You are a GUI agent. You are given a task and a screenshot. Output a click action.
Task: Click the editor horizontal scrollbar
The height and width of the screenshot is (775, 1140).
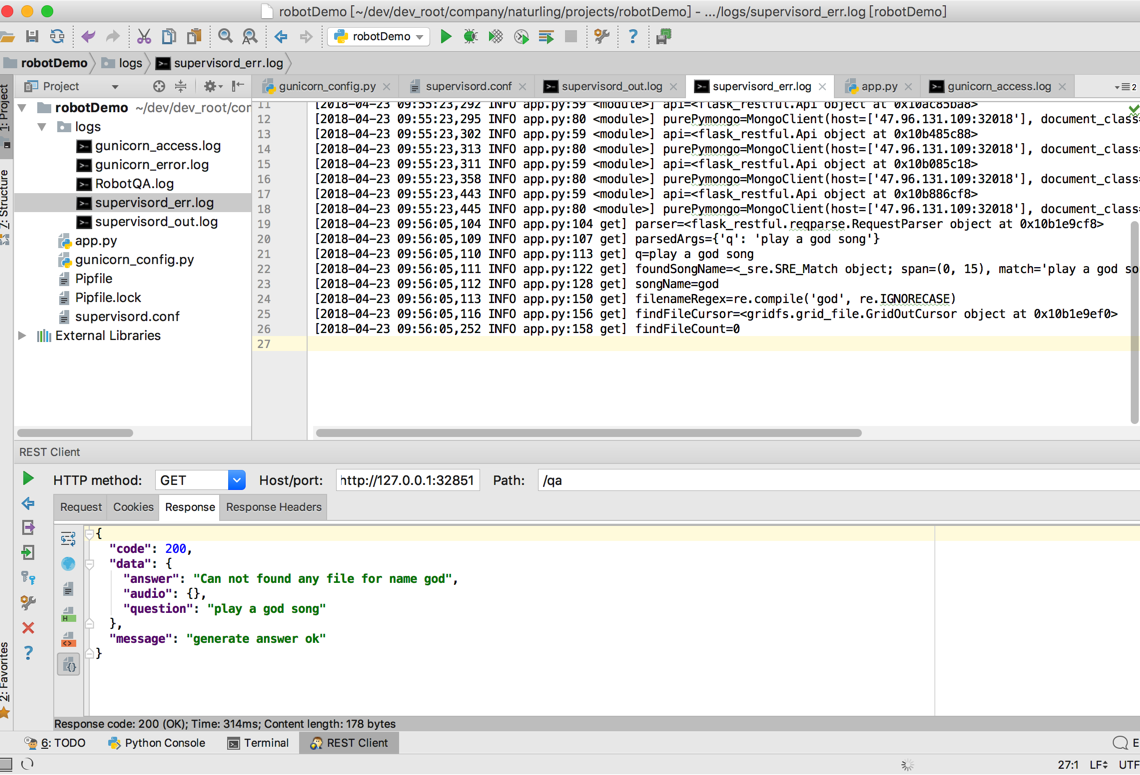click(588, 433)
